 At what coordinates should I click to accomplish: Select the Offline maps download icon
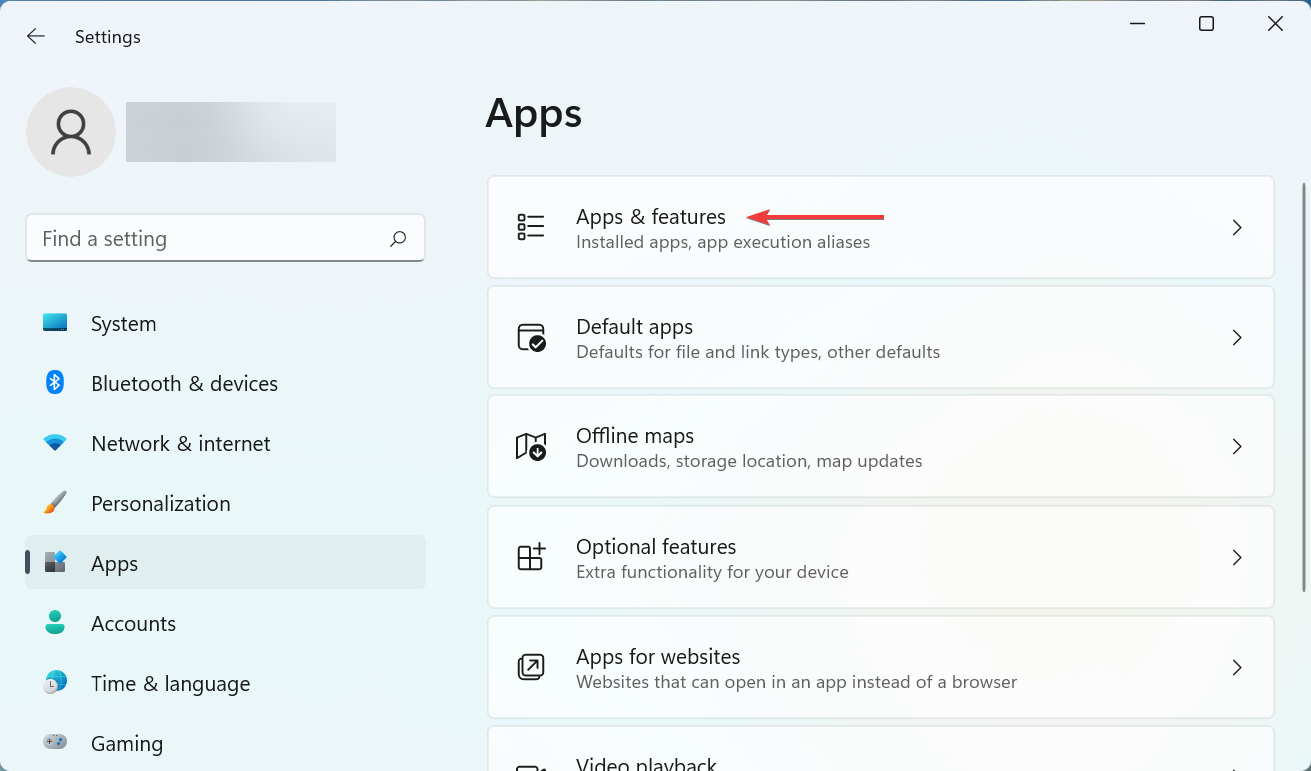[532, 446]
